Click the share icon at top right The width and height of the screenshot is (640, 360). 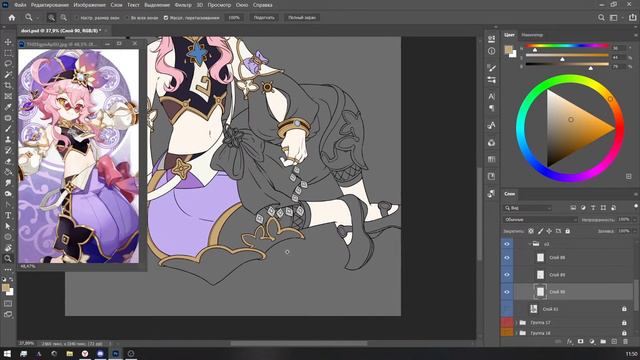(x=632, y=18)
